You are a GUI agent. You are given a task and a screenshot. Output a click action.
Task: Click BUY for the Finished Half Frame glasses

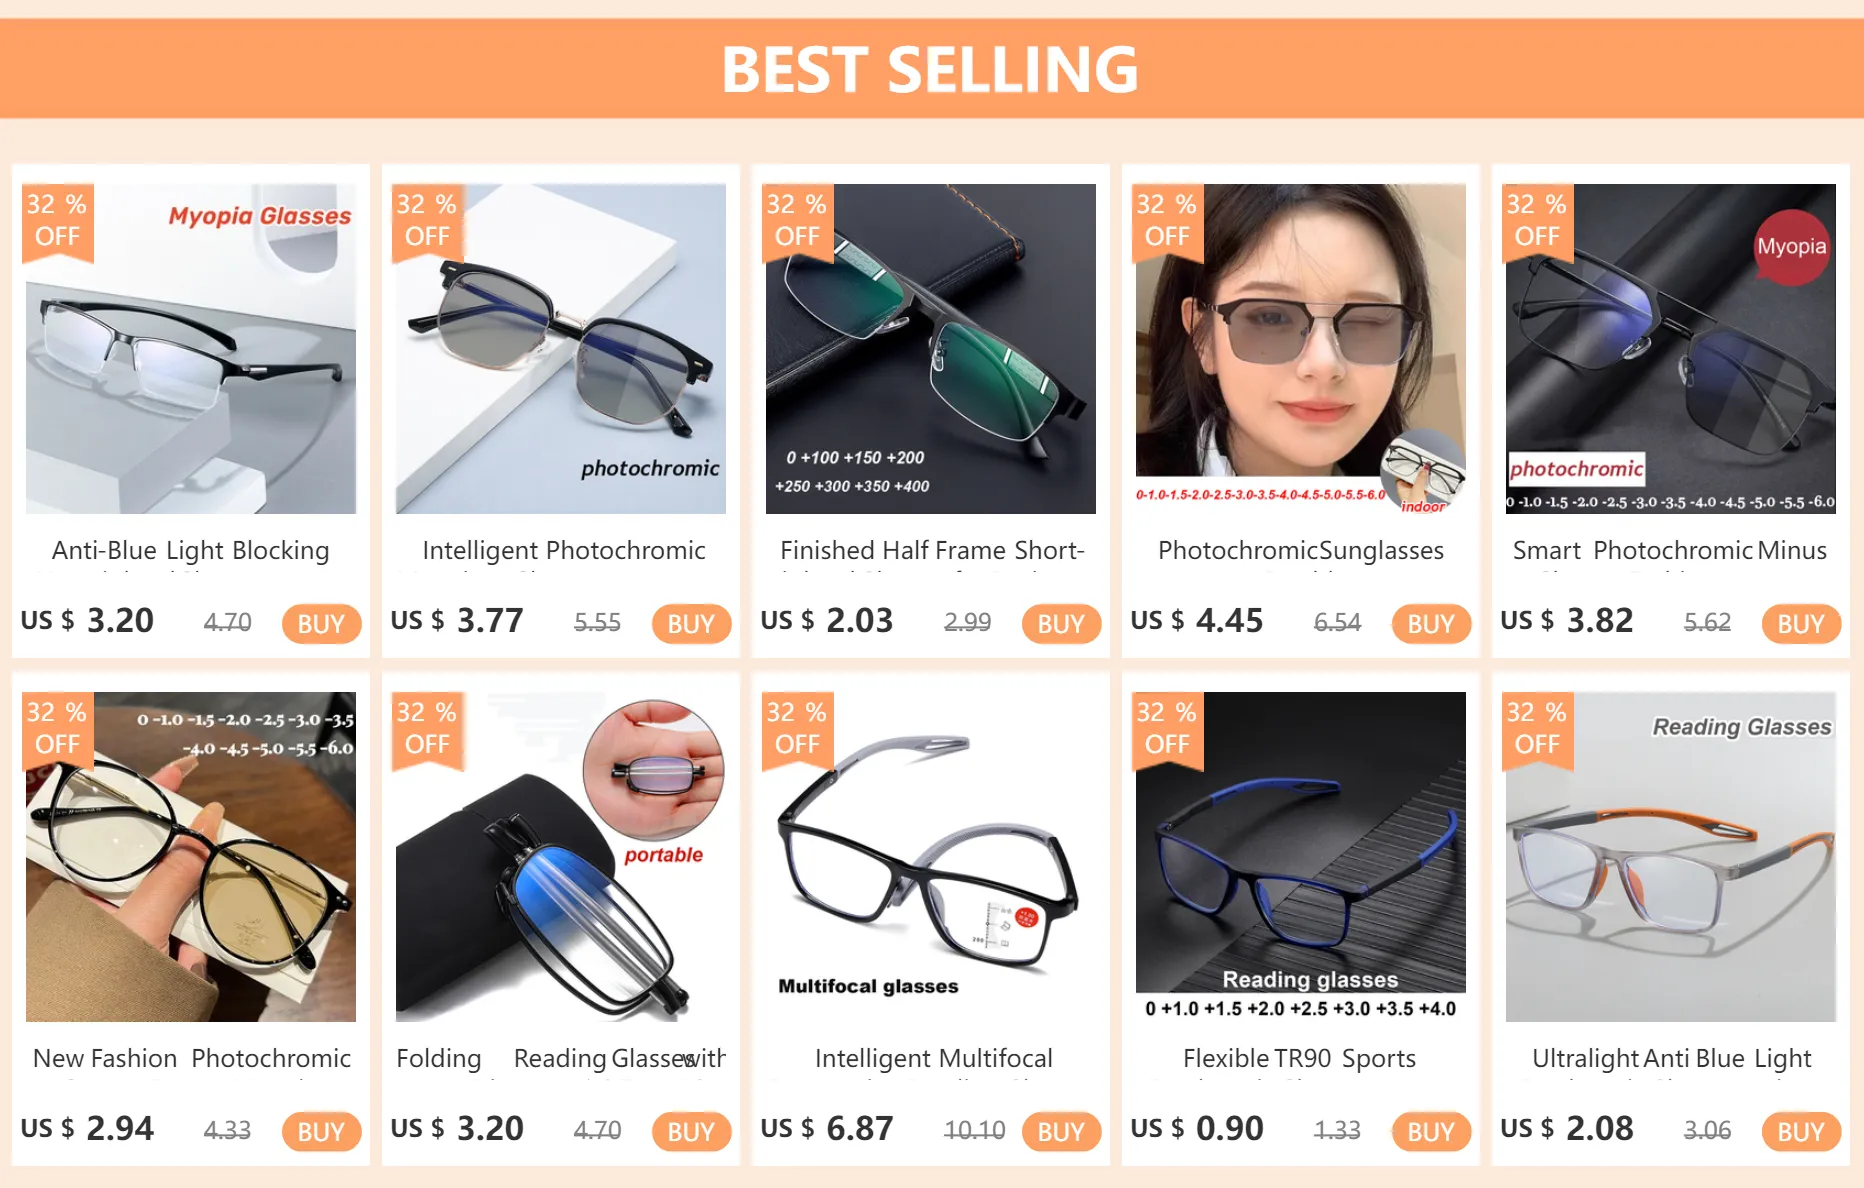coord(1061,623)
